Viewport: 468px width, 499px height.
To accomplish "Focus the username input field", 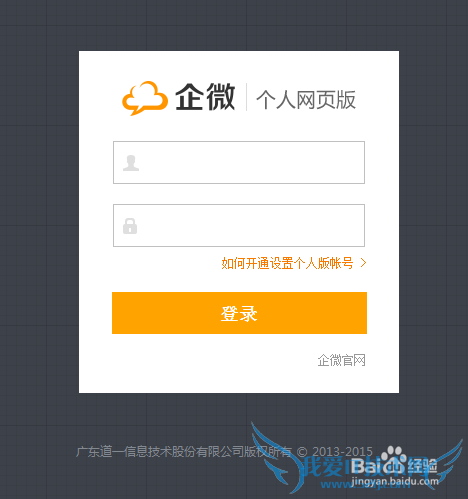I will click(239, 162).
